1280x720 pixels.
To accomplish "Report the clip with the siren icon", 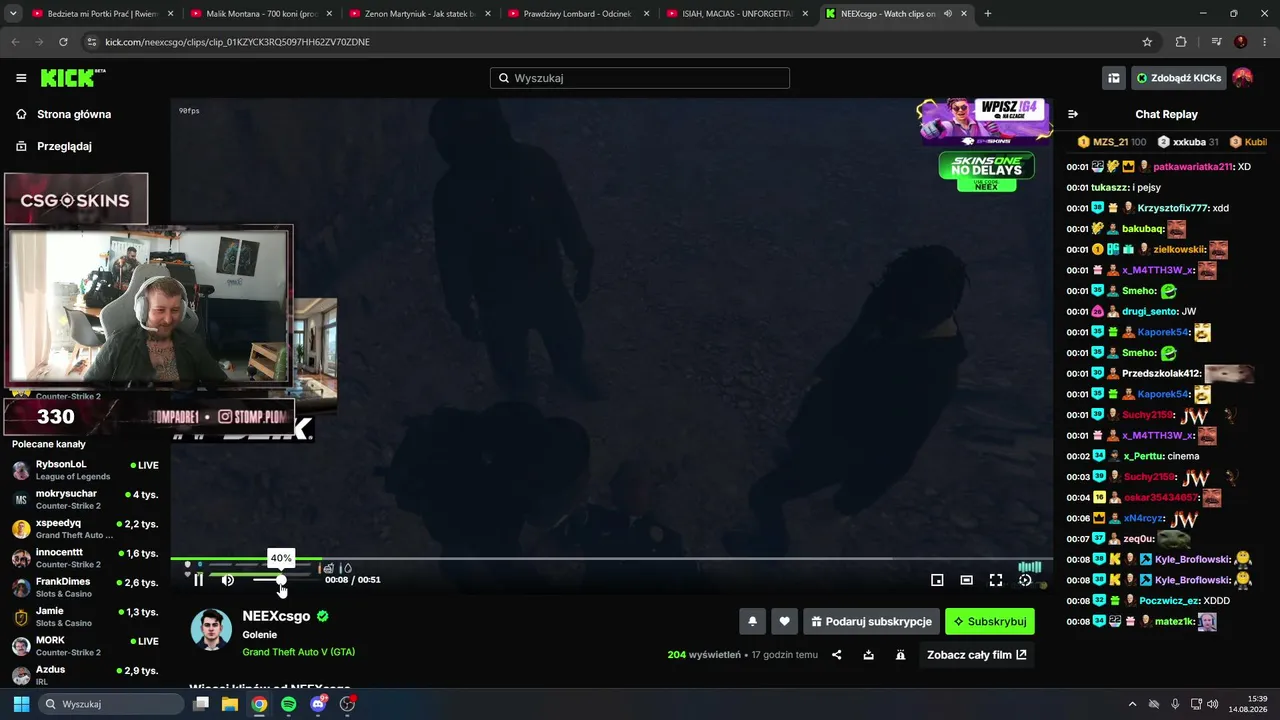I will 900,655.
